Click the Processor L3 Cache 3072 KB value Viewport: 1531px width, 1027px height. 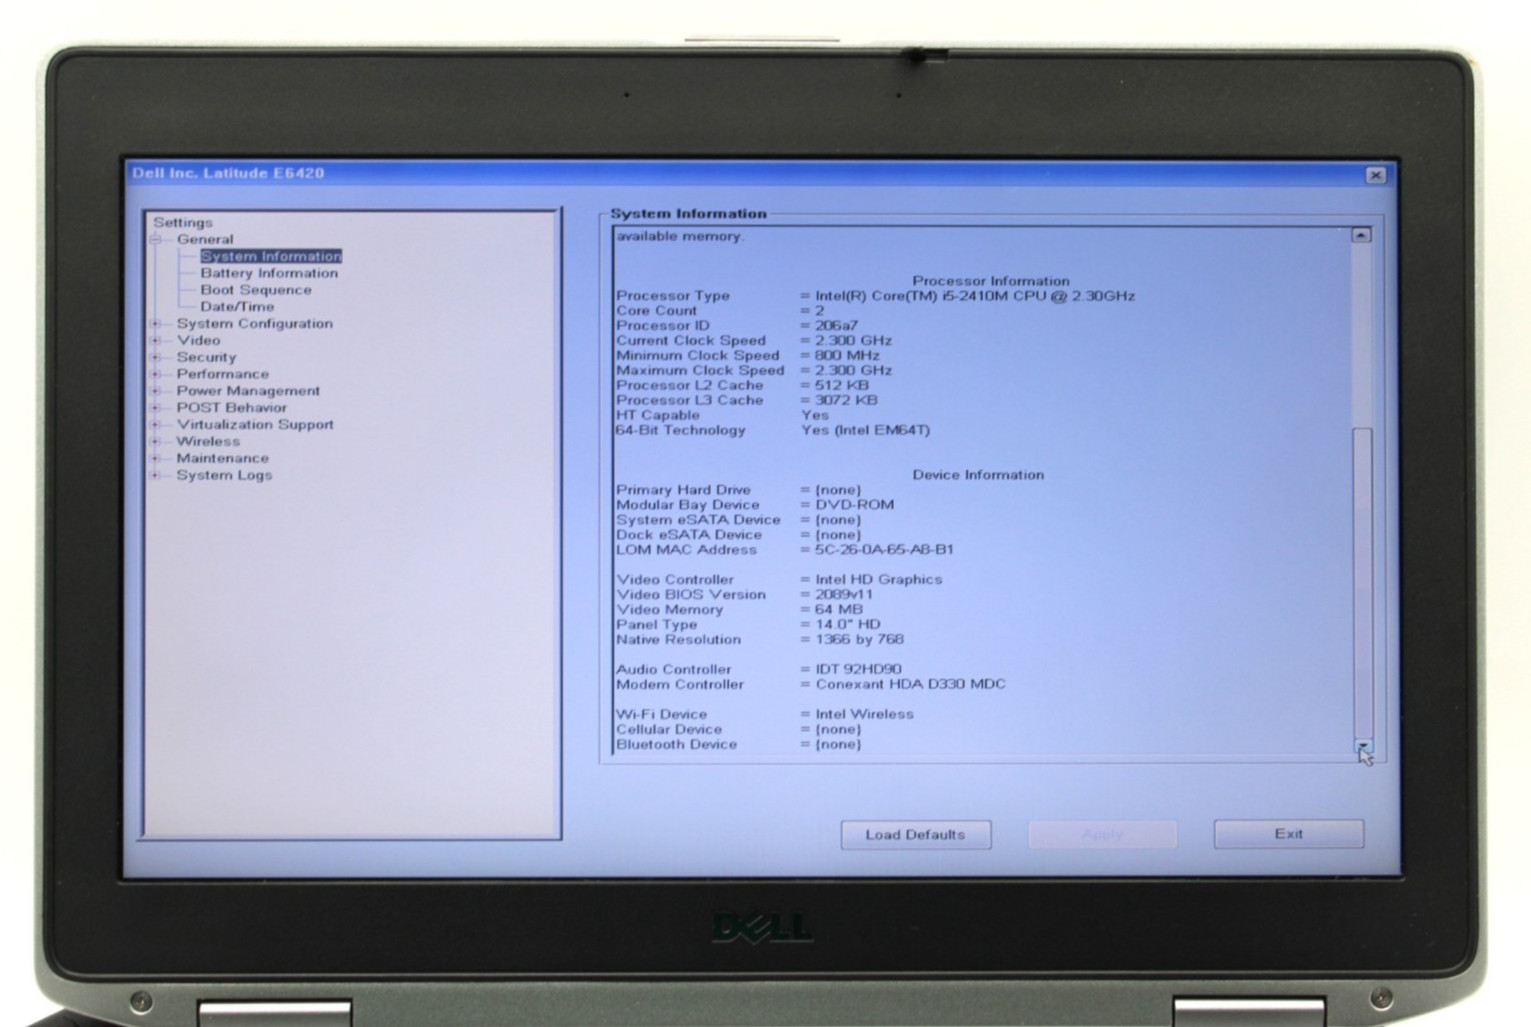[846, 401]
